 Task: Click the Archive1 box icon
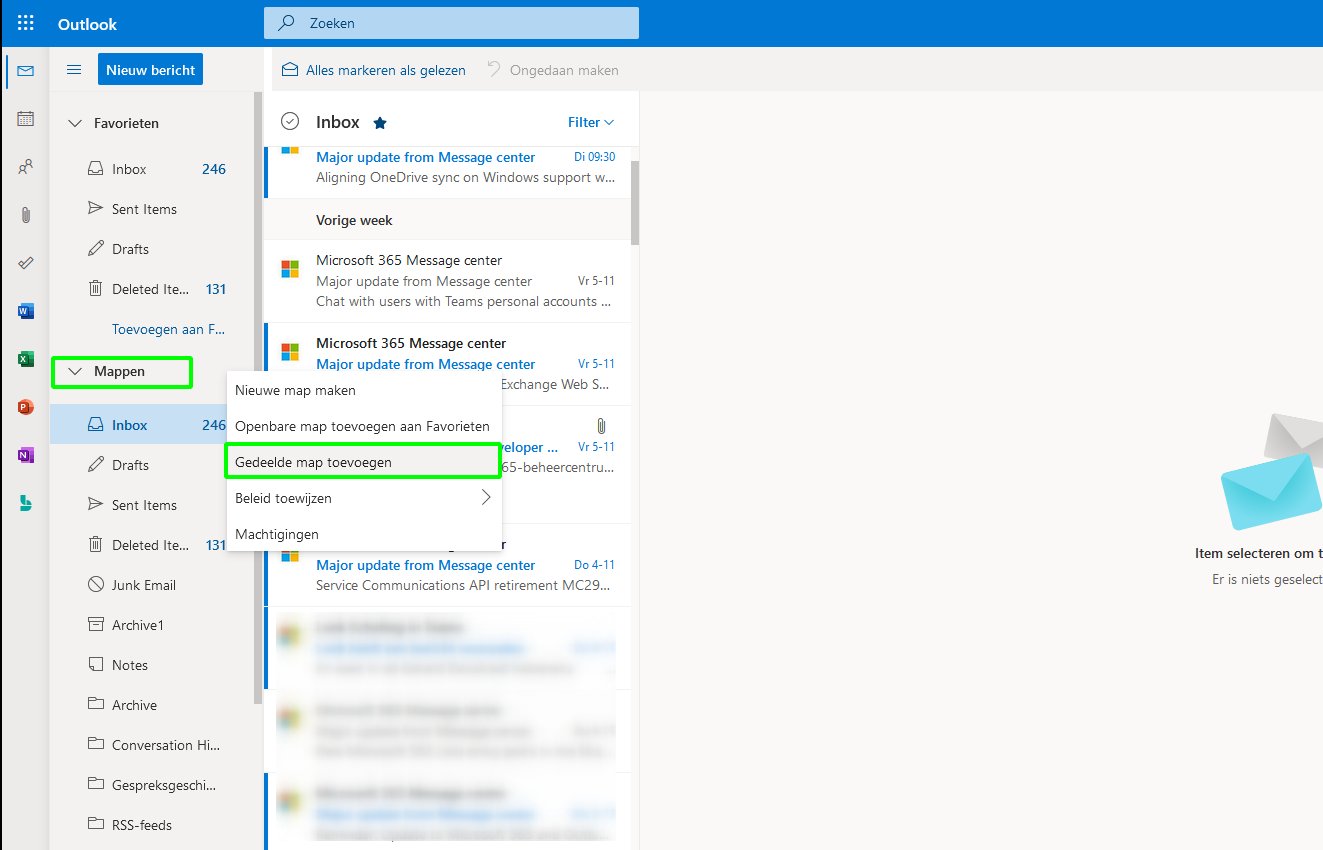coord(96,624)
